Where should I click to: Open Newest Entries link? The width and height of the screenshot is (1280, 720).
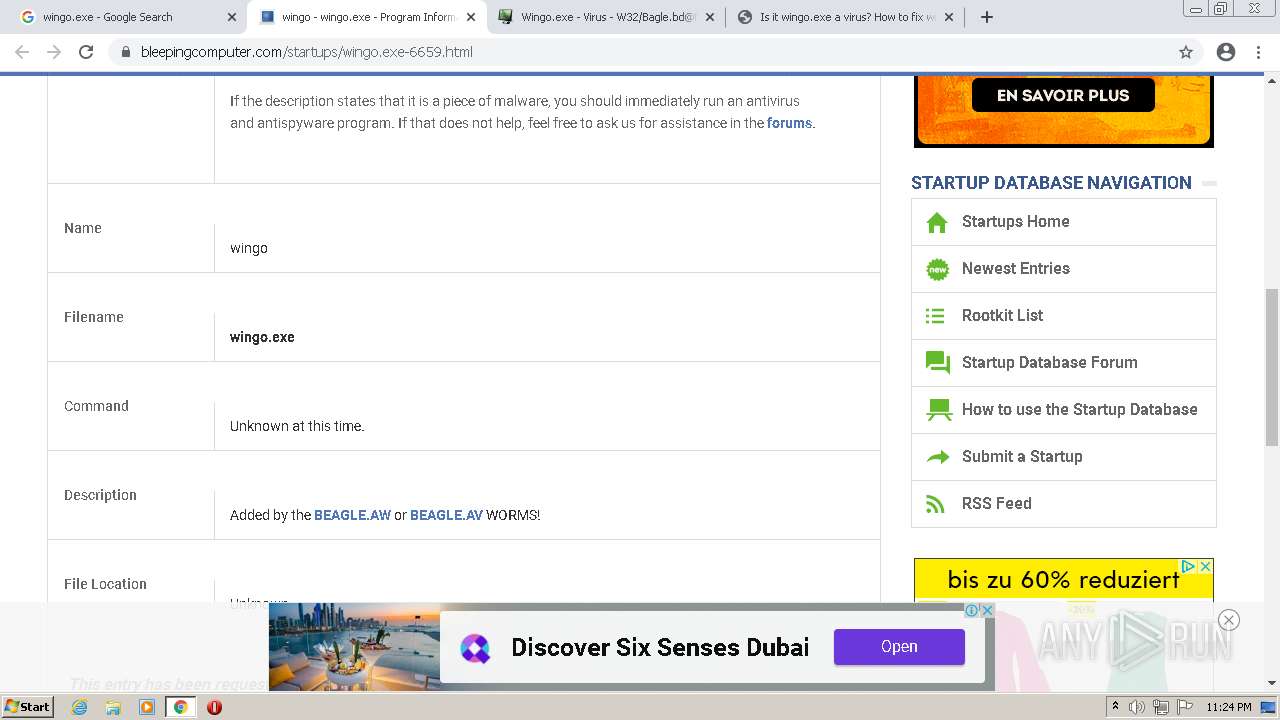point(1015,269)
